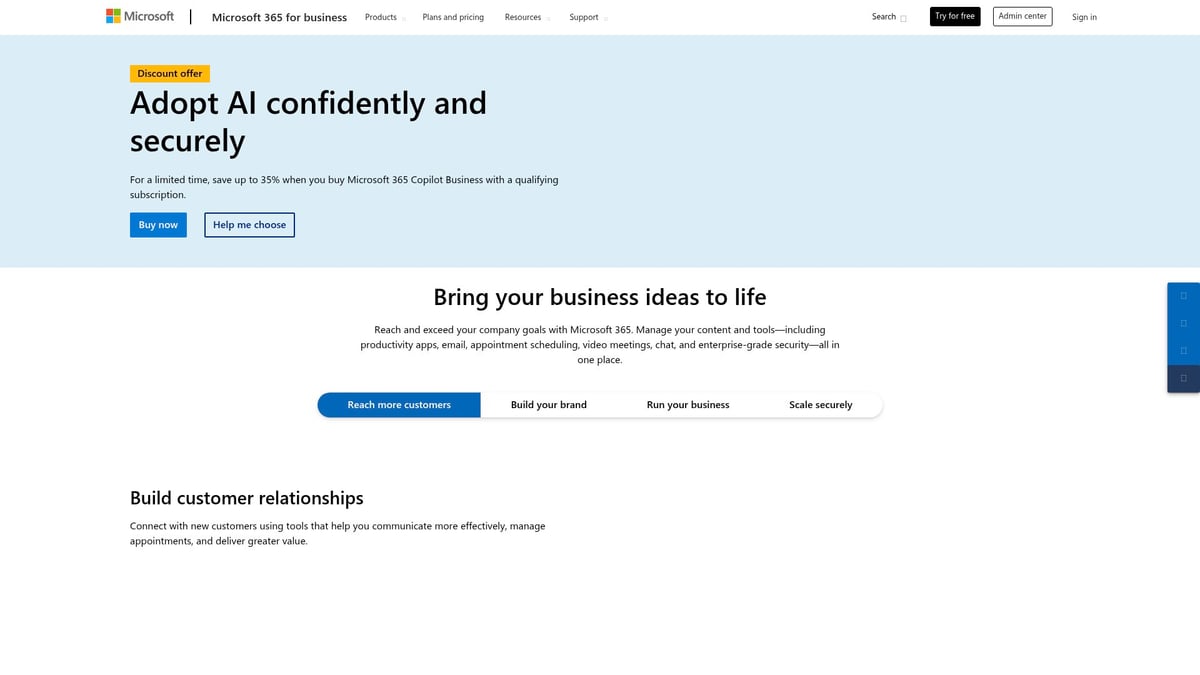Open the Run your business tab

[688, 404]
